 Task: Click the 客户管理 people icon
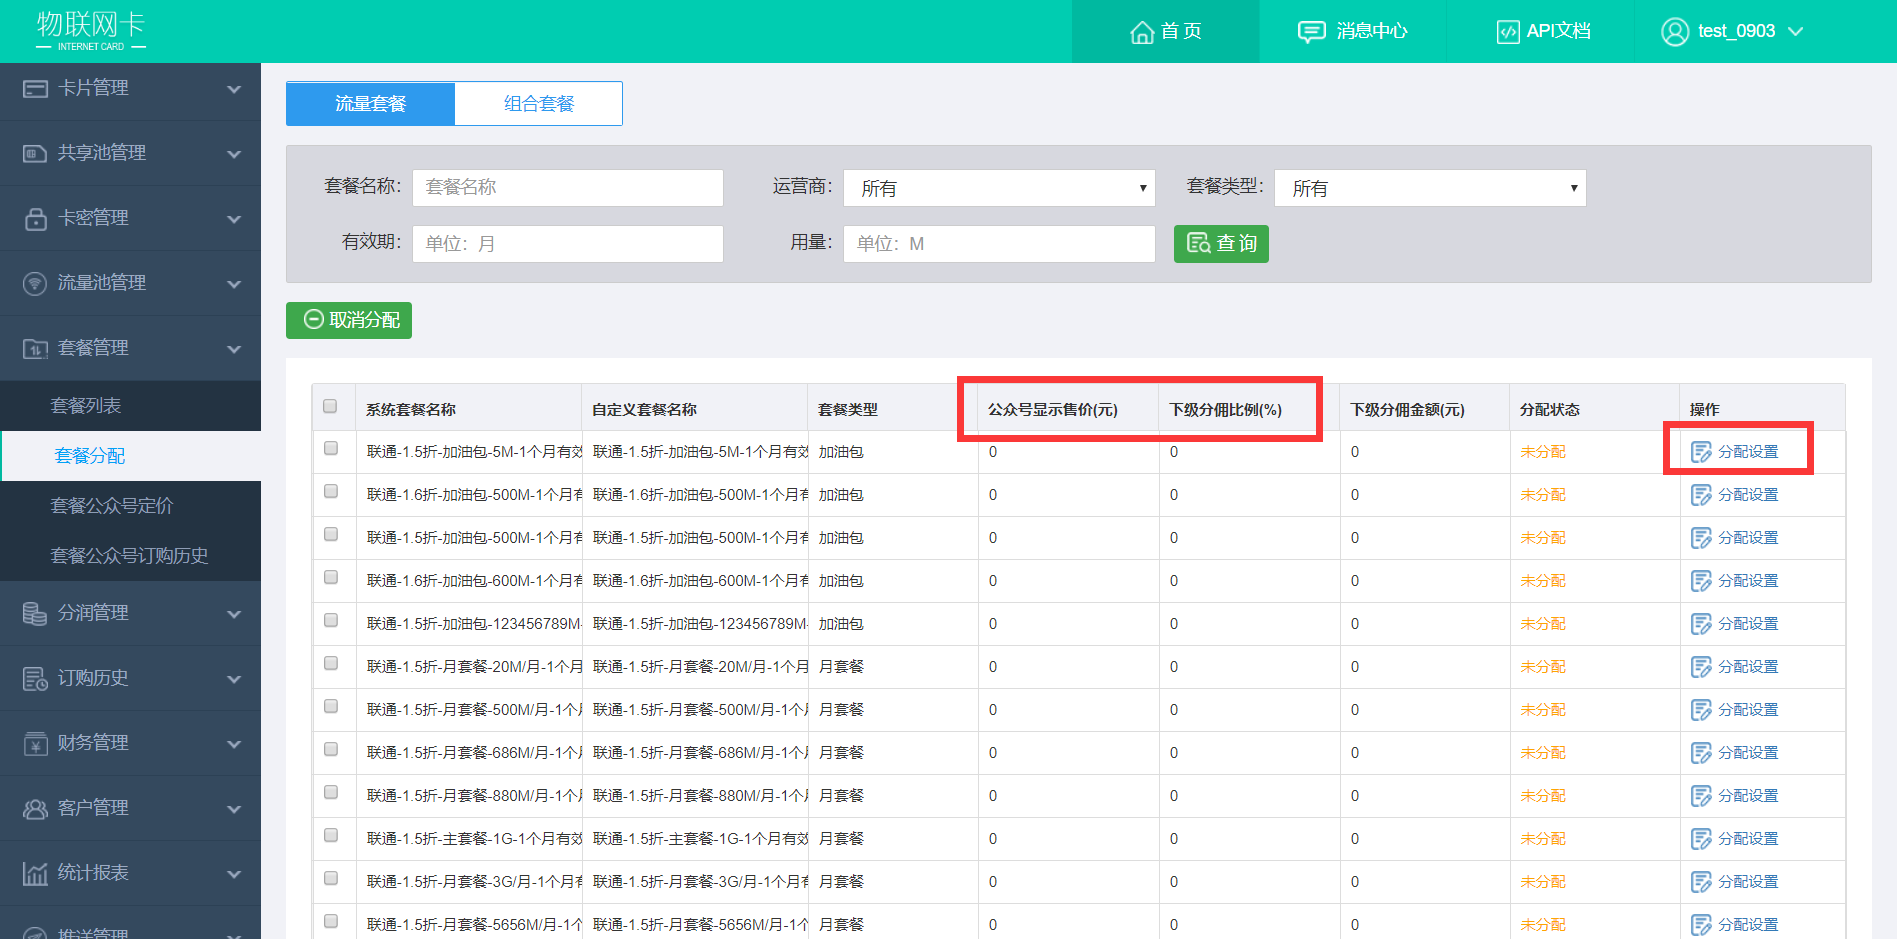(x=35, y=809)
